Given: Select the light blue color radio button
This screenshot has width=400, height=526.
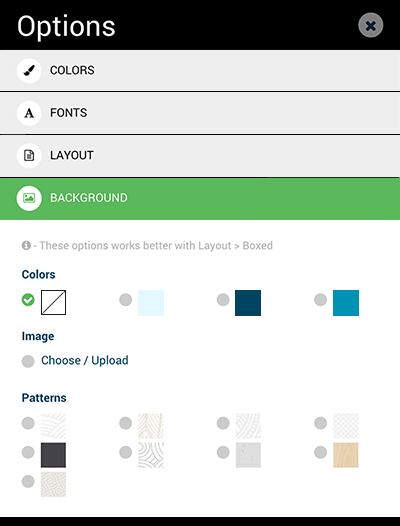Looking at the screenshot, I should pyautogui.click(x=126, y=300).
